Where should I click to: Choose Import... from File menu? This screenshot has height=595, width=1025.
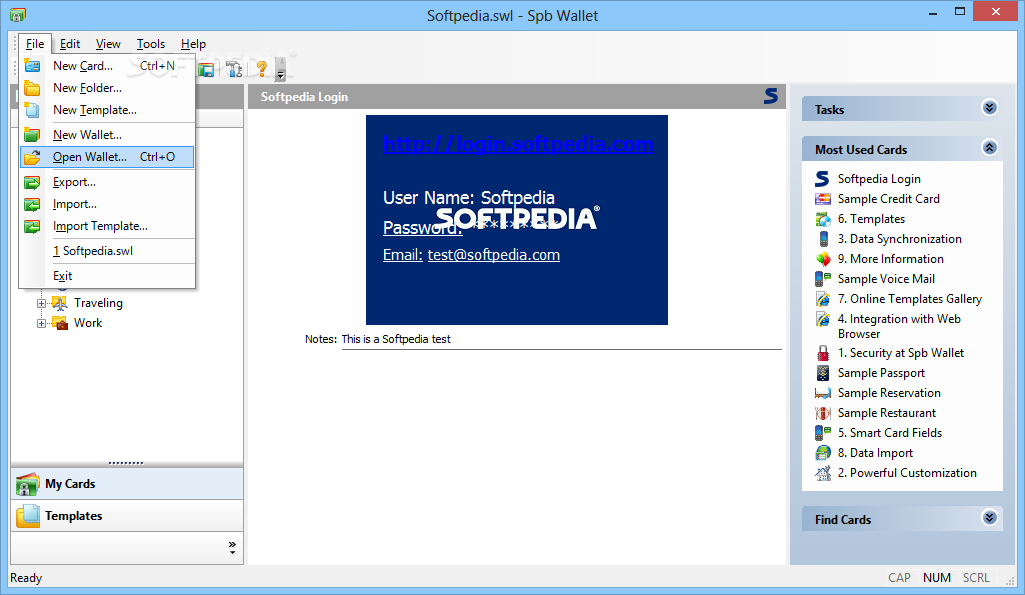tap(107, 205)
